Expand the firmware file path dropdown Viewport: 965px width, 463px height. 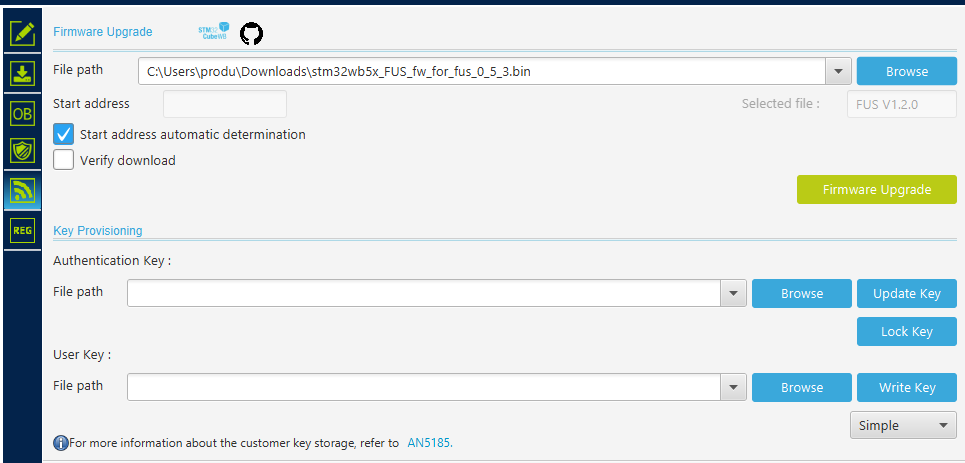click(x=838, y=71)
